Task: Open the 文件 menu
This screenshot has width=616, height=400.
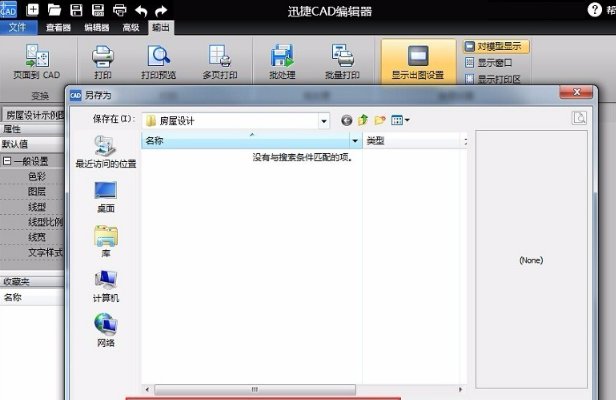Action: click(18, 27)
